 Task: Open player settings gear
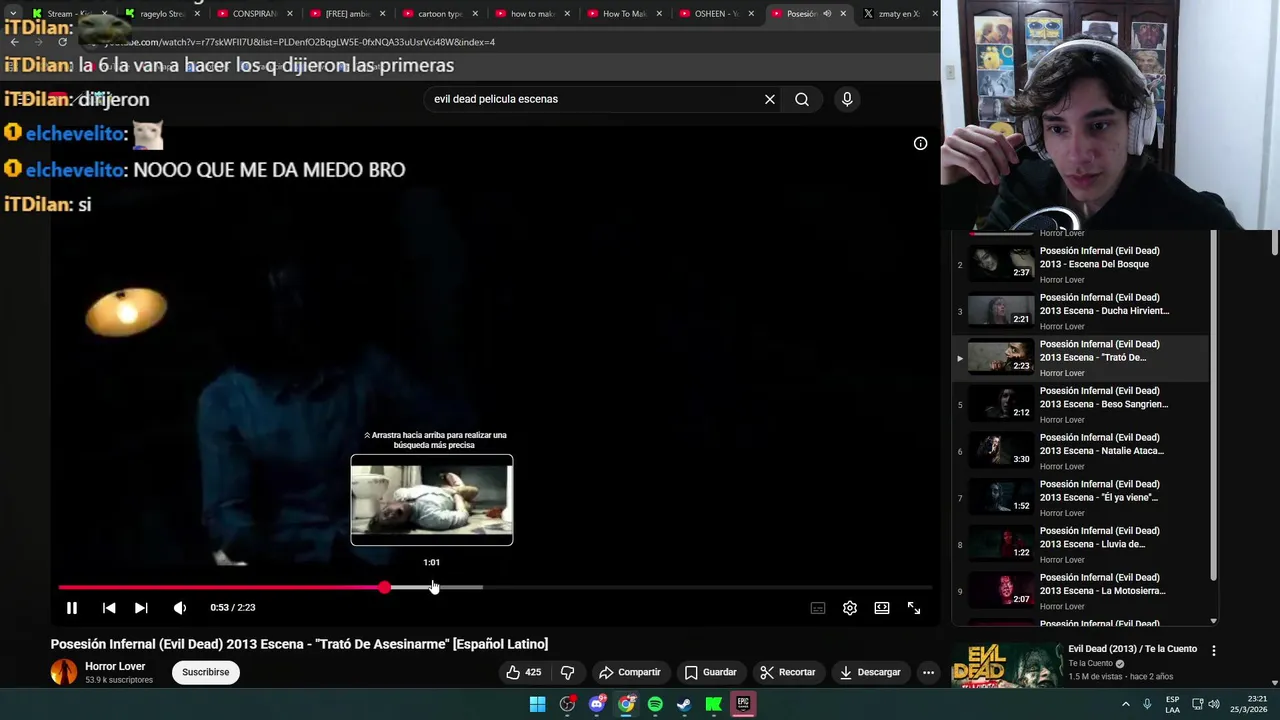(x=850, y=608)
